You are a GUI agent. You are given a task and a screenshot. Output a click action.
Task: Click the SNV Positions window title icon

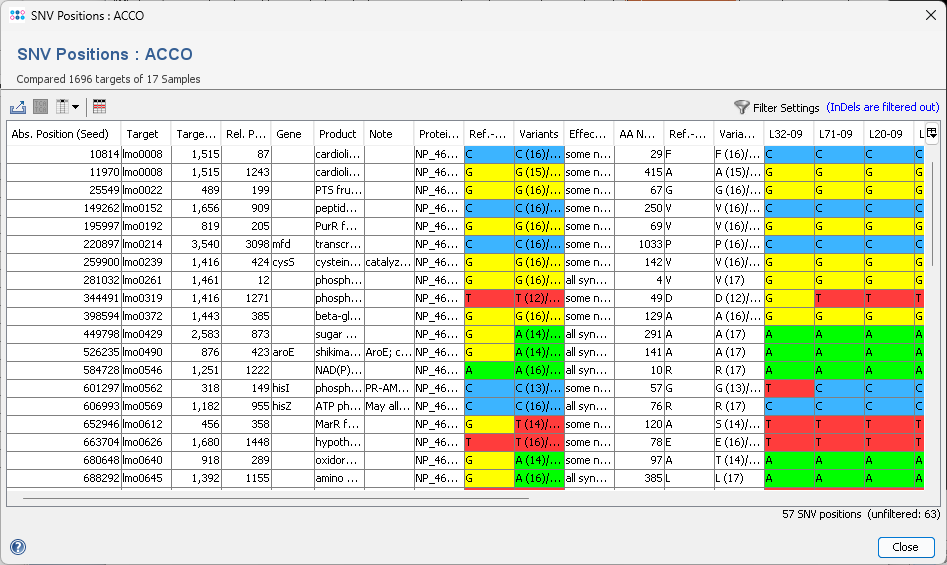(17, 15)
